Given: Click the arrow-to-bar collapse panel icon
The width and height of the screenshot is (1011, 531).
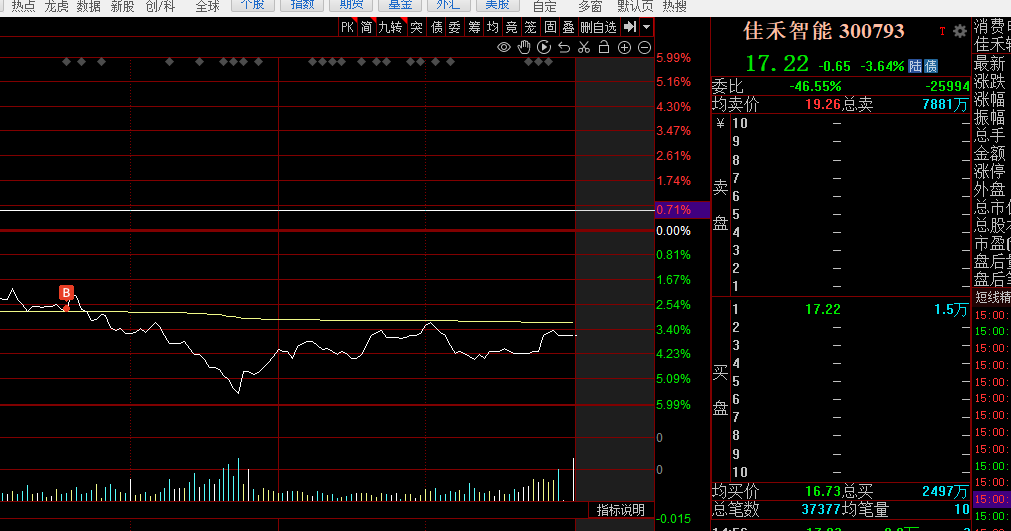Looking at the screenshot, I should [x=630, y=27].
